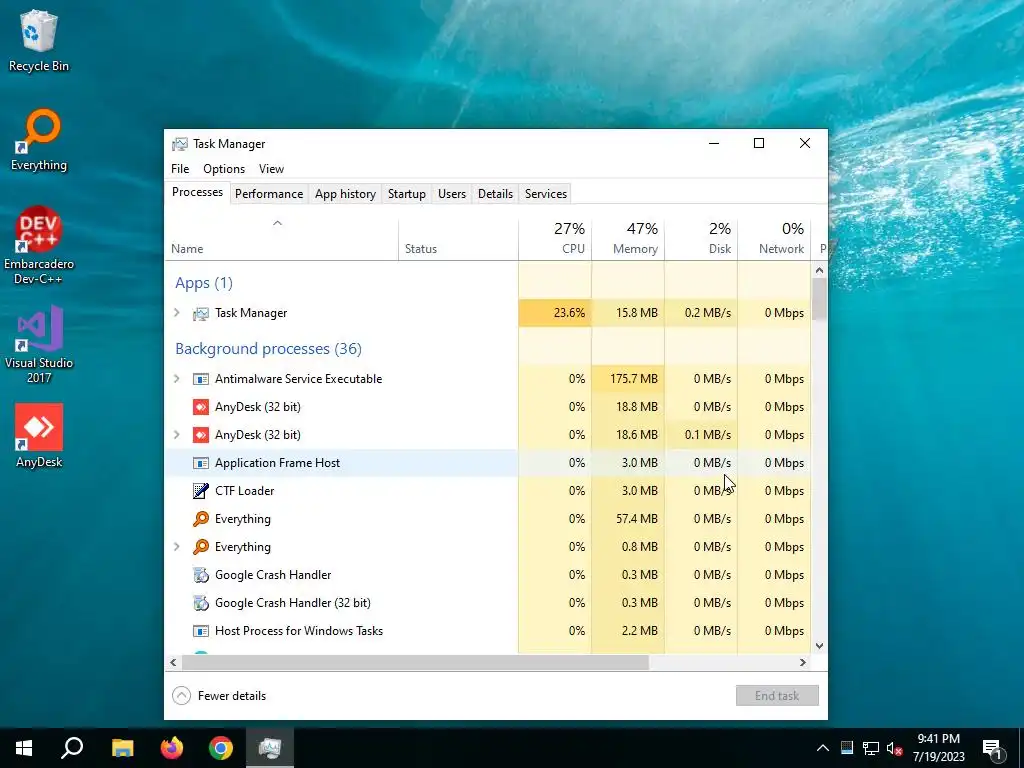Switch to the Services tab
The height and width of the screenshot is (768, 1024).
point(545,194)
